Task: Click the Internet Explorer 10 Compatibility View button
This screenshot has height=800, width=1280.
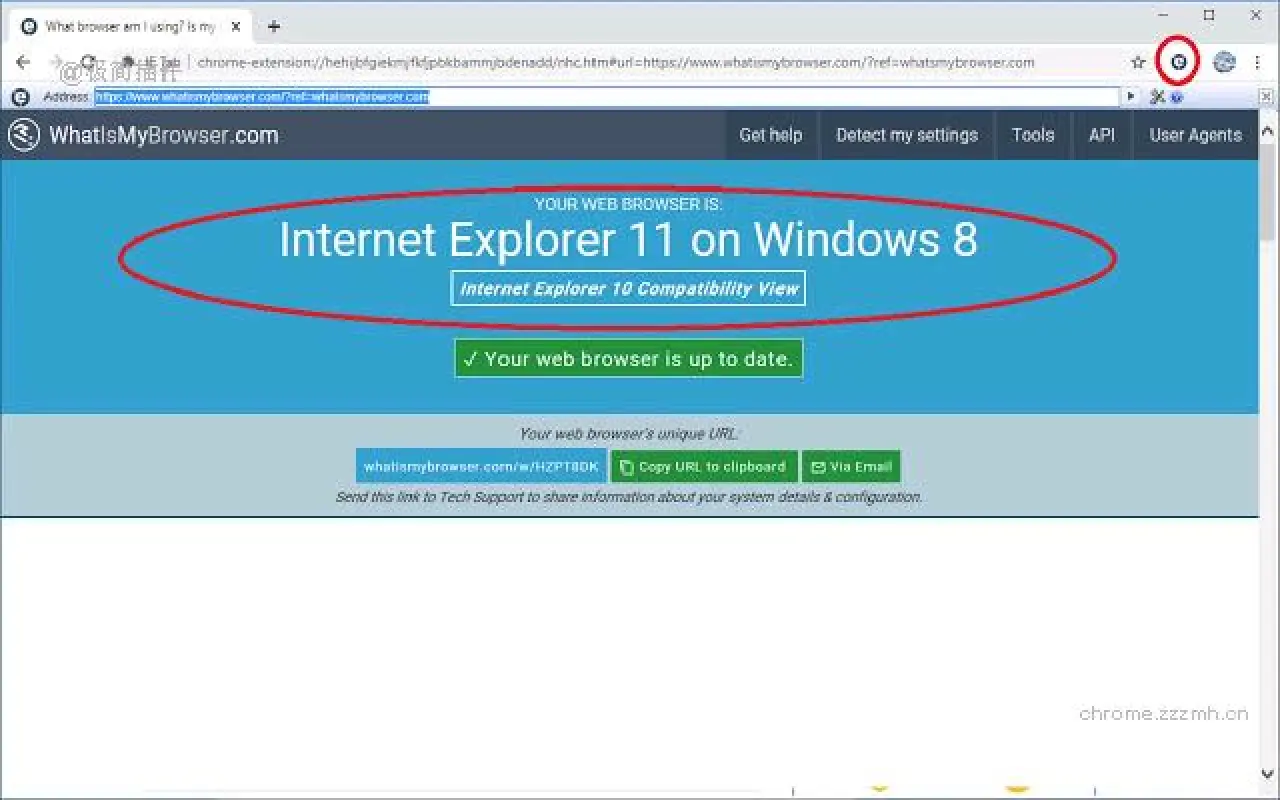Action: 628,288
